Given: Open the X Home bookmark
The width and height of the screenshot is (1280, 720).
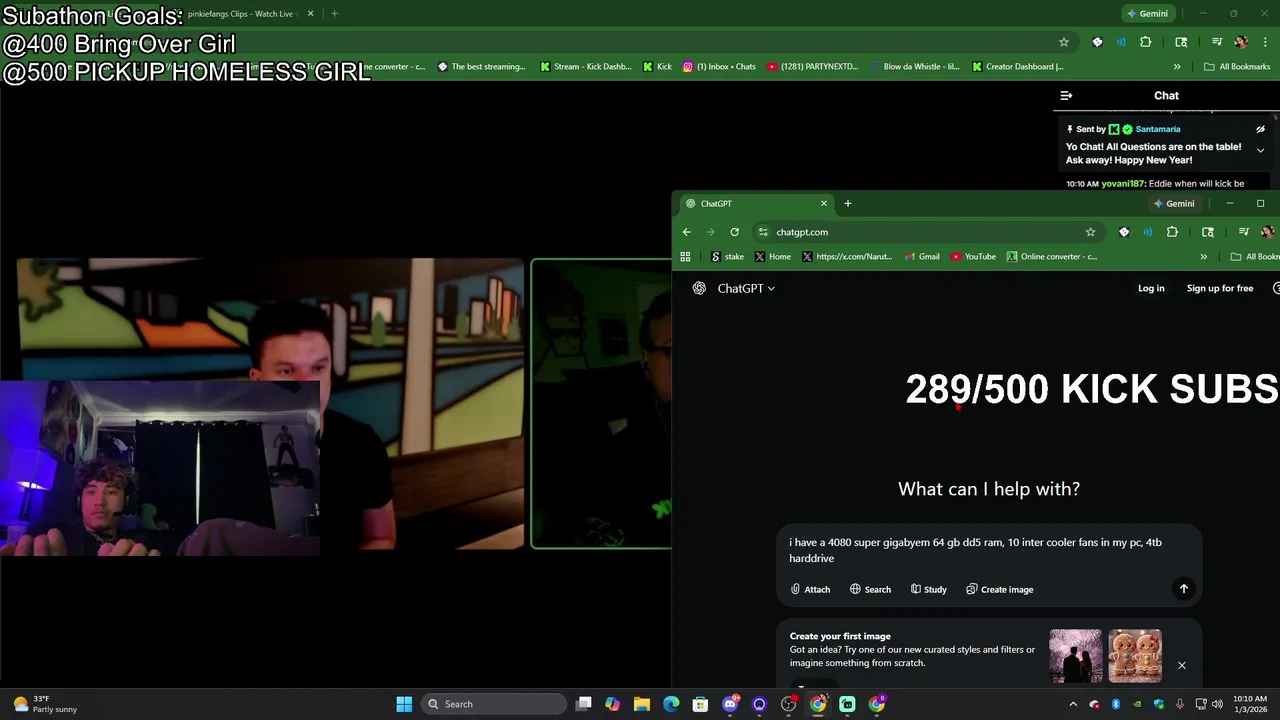Looking at the screenshot, I should coord(773,257).
